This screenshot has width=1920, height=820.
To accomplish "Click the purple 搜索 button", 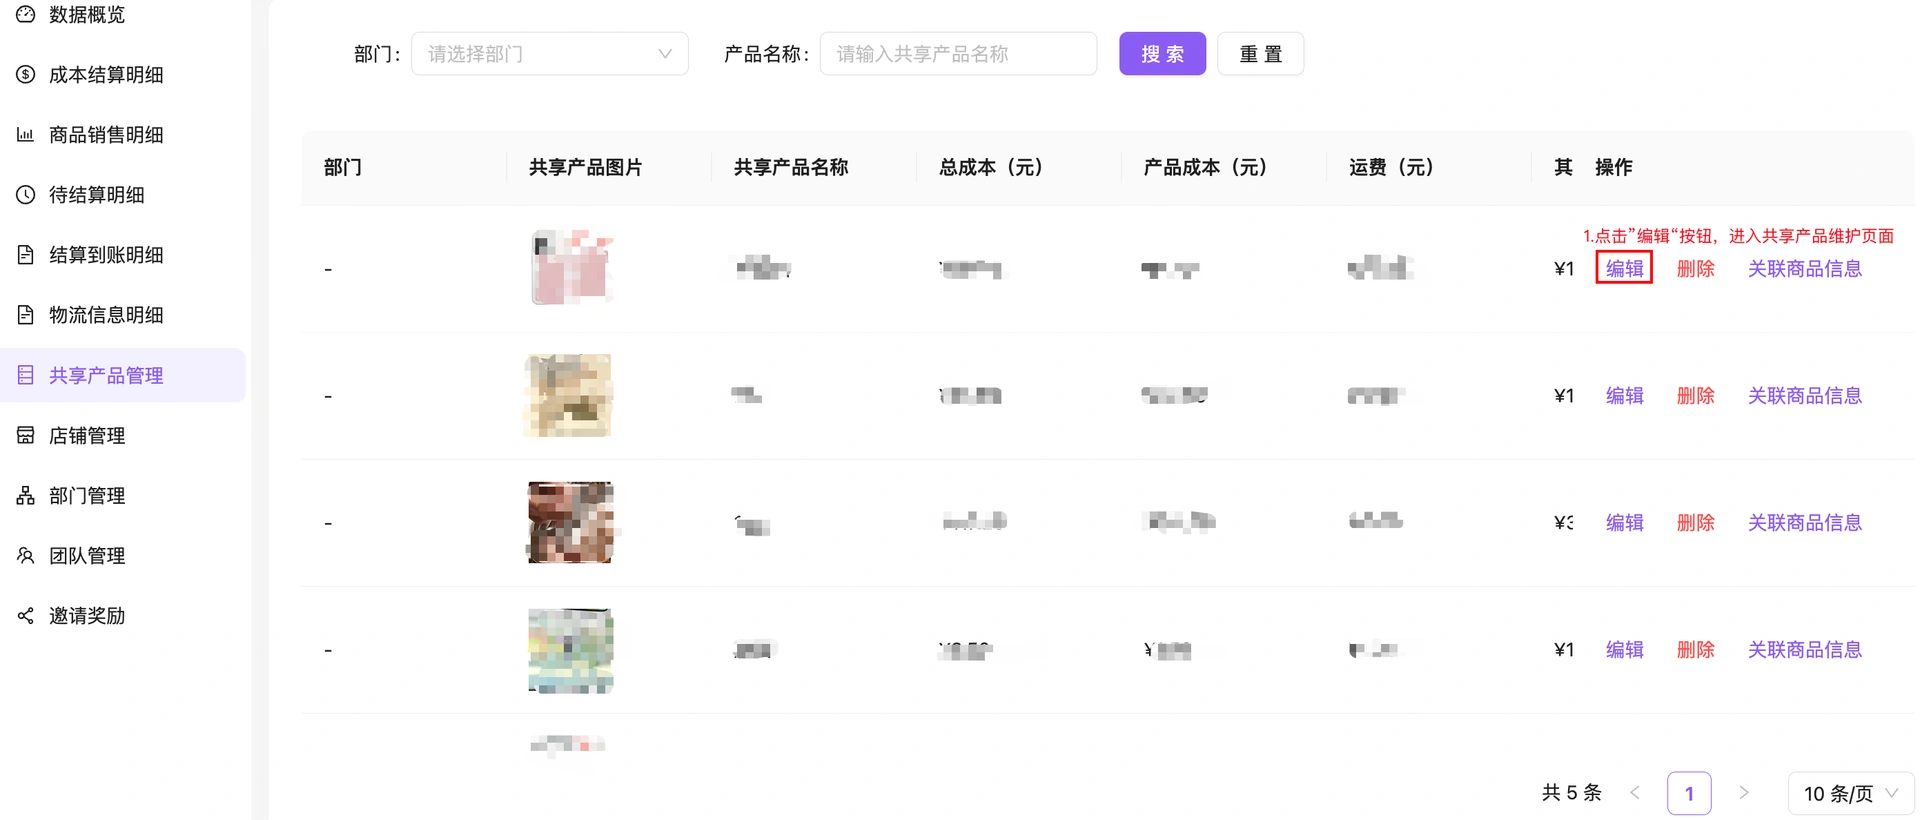I will coord(1162,54).
